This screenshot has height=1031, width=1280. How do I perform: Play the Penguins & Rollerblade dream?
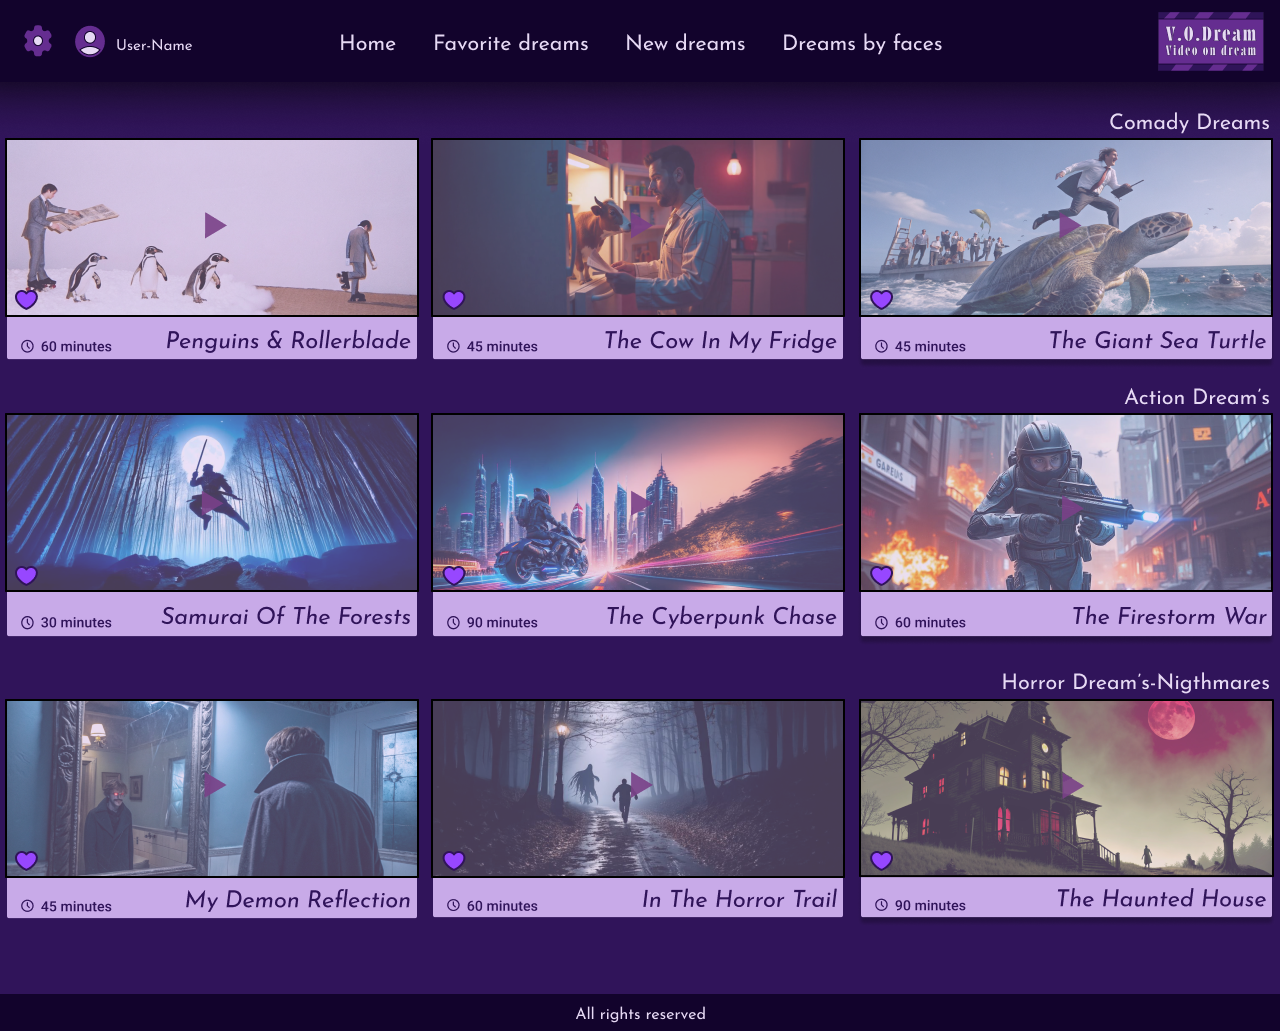214,225
